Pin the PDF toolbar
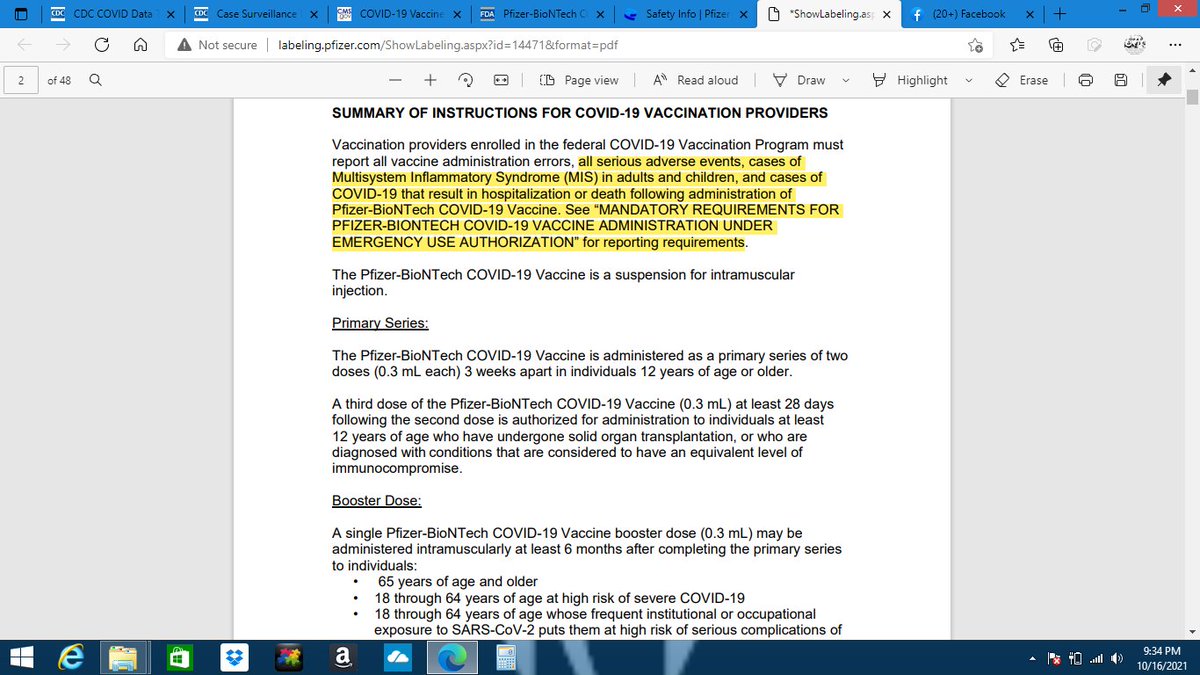 point(1164,80)
